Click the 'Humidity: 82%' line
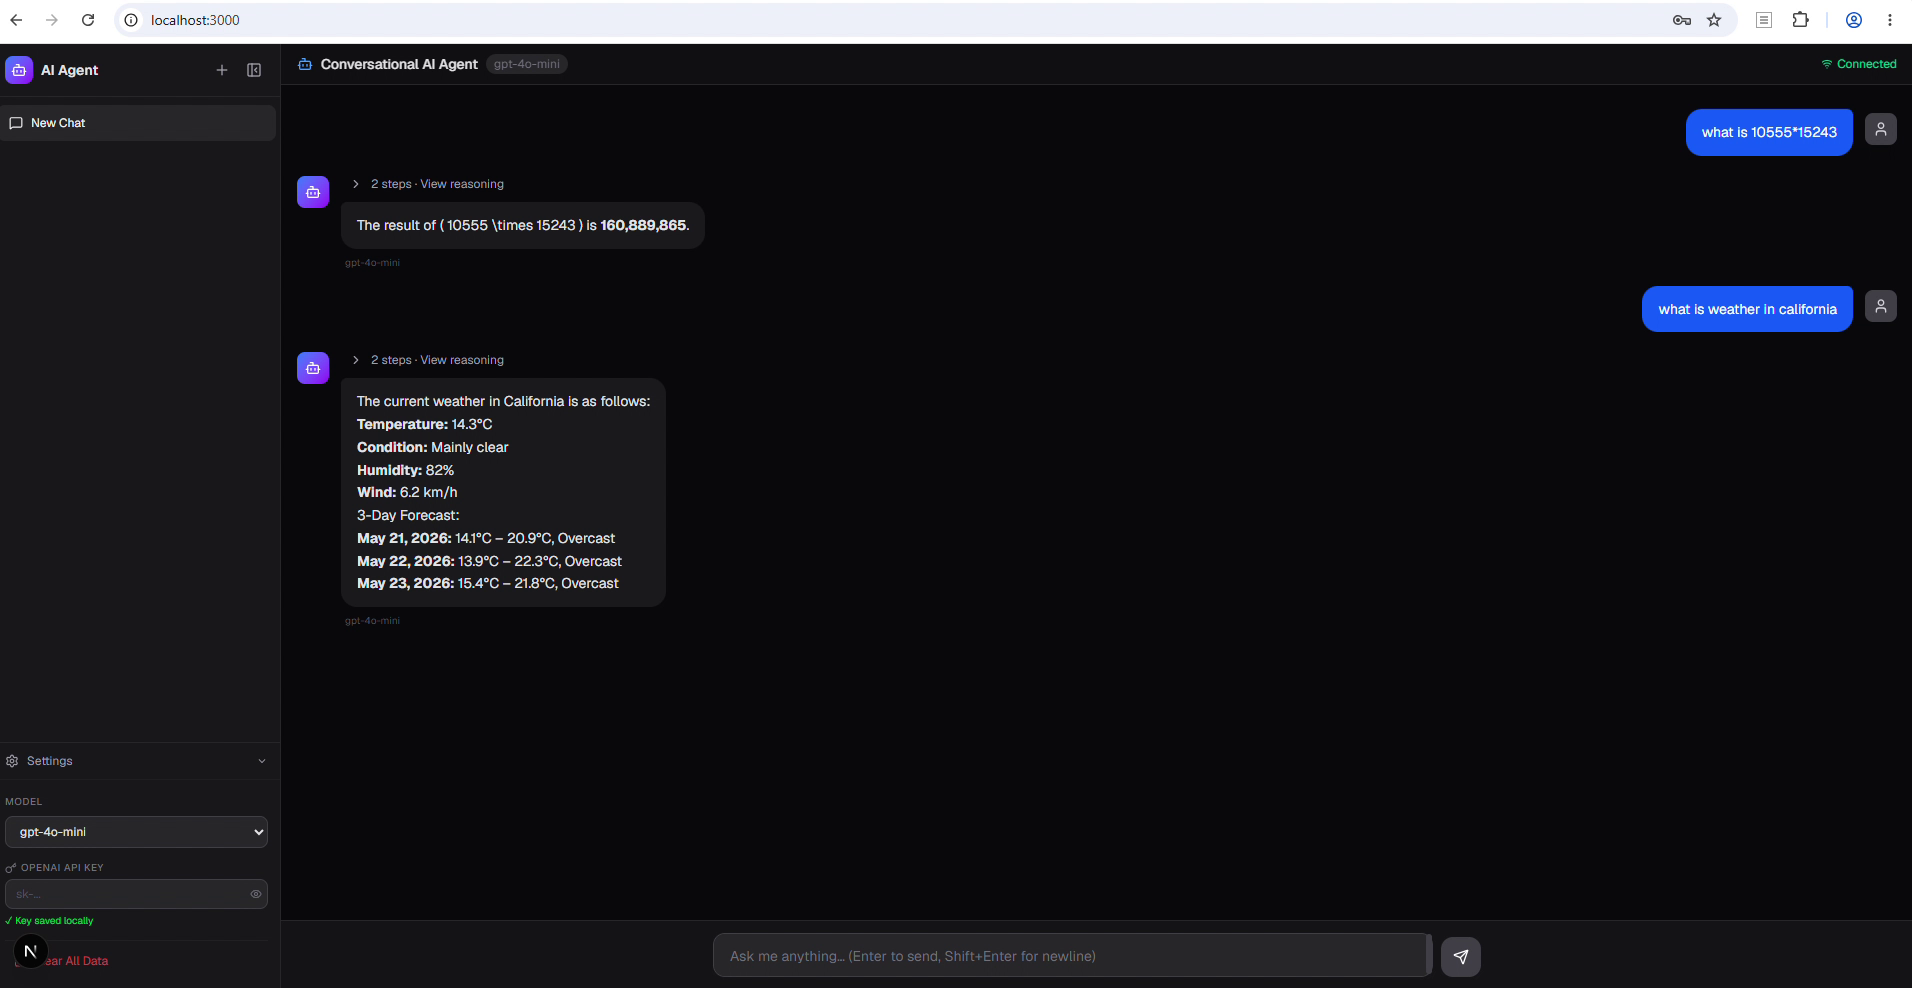Image resolution: width=1912 pixels, height=988 pixels. 405,470
